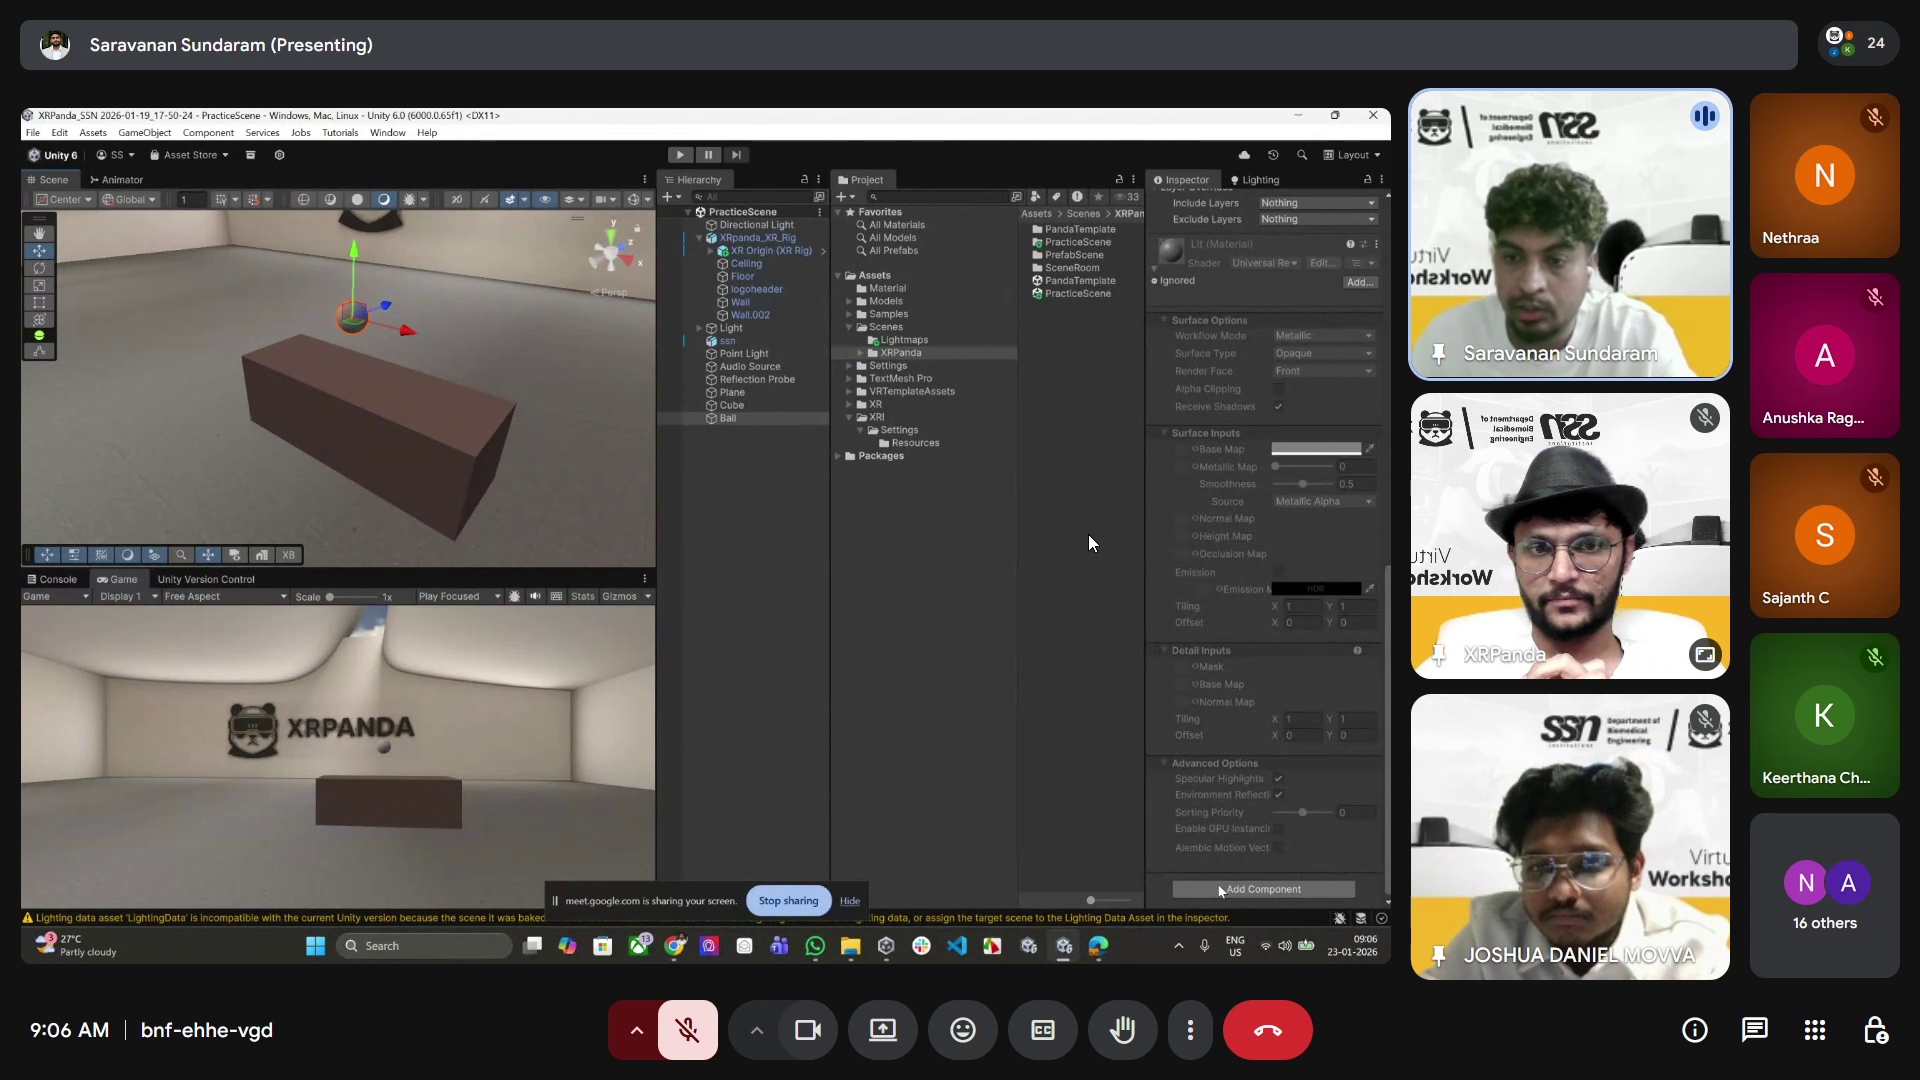This screenshot has height=1080, width=1920.
Task: Toggle the Receive Shadows checkbox
Action: point(1278,407)
